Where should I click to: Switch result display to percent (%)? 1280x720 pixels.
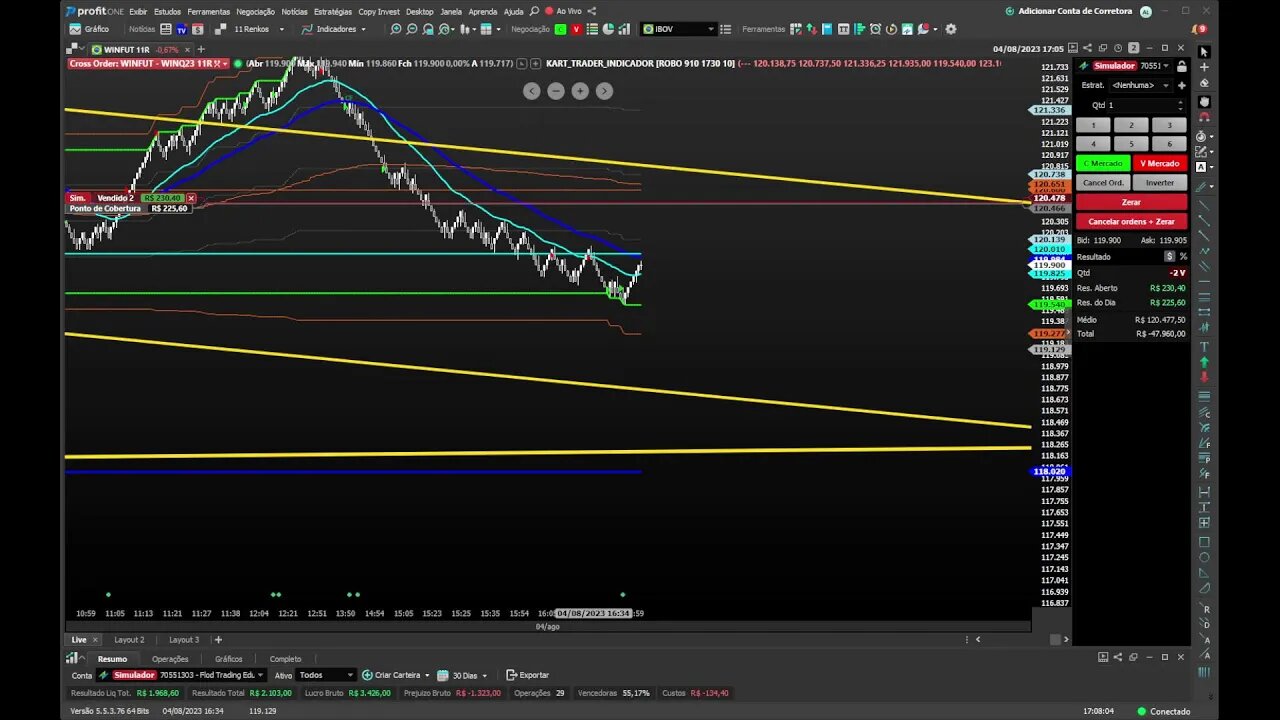point(1183,257)
